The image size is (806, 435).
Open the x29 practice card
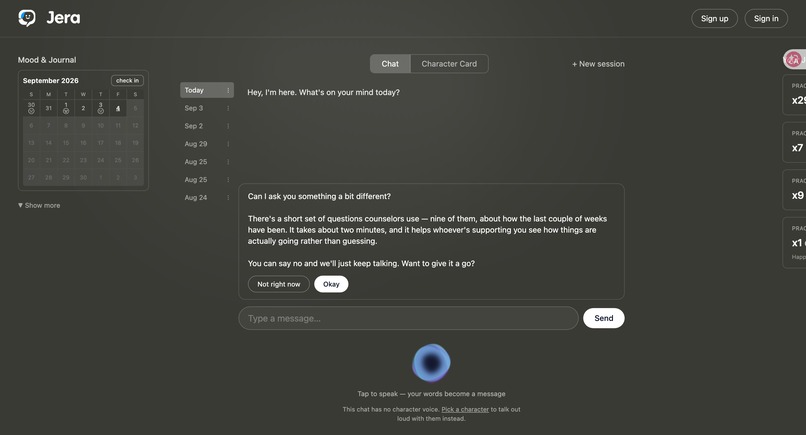[x=794, y=95]
